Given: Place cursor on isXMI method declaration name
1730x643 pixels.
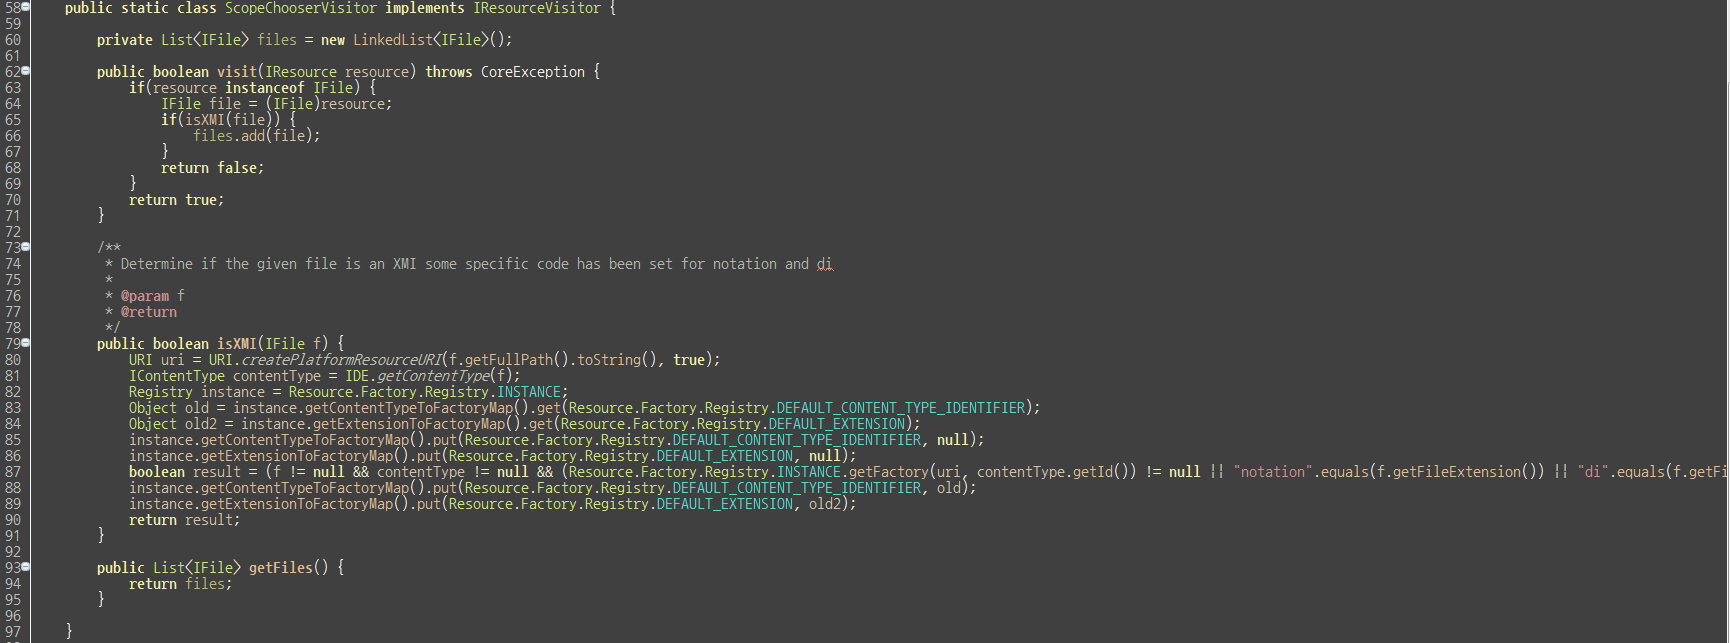Looking at the screenshot, I should coord(237,344).
